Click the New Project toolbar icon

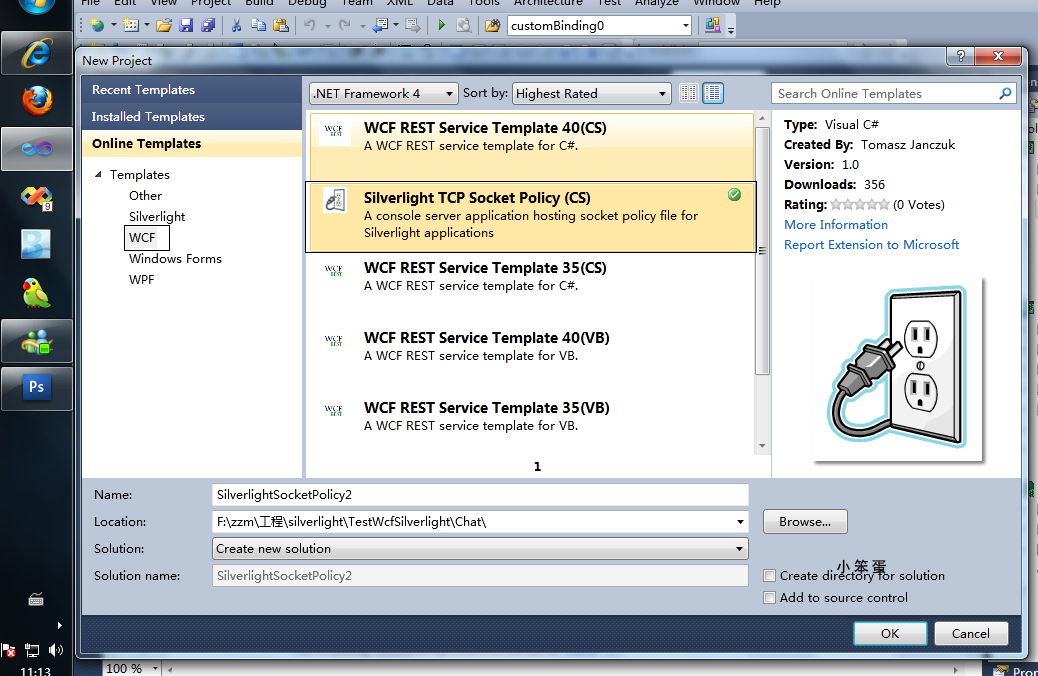coord(97,25)
